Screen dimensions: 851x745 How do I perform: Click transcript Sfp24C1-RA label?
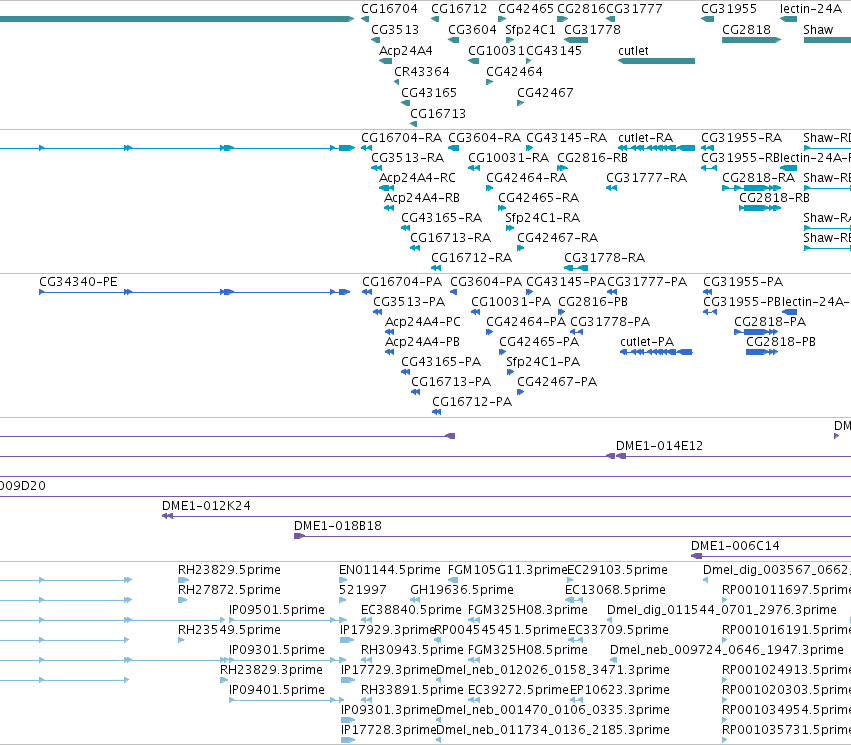[542, 218]
